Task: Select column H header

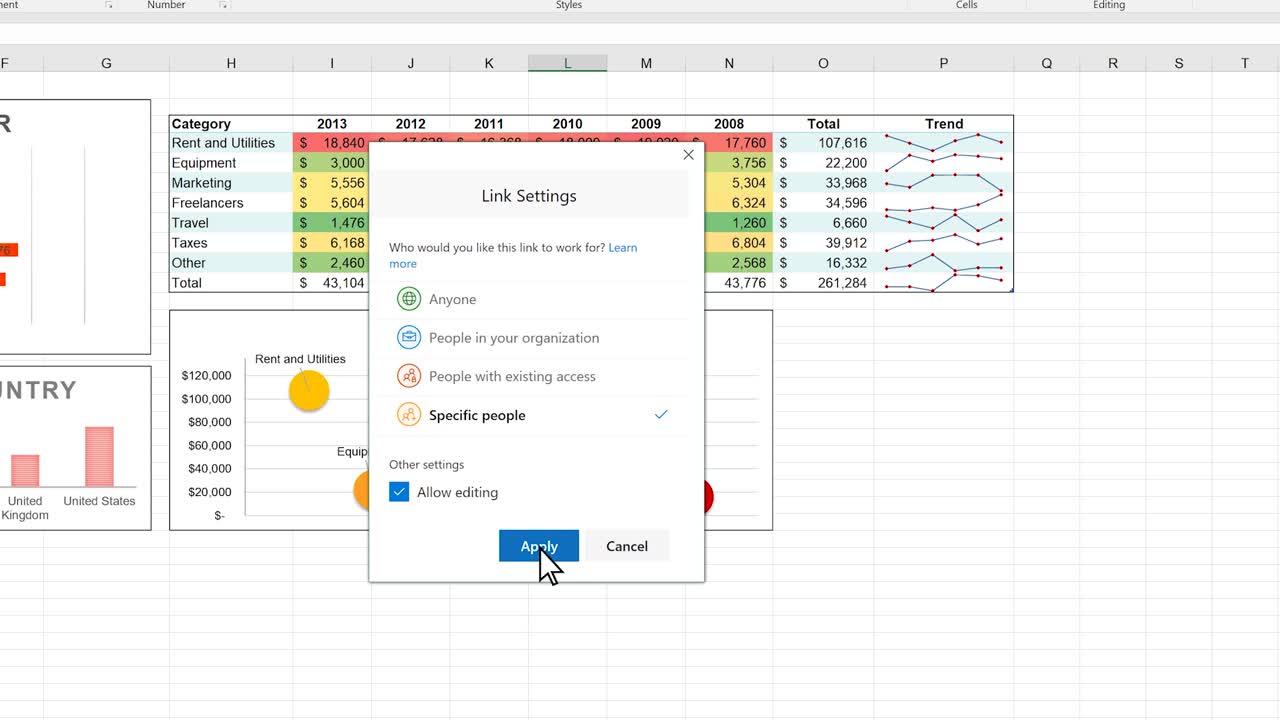Action: pyautogui.click(x=231, y=63)
